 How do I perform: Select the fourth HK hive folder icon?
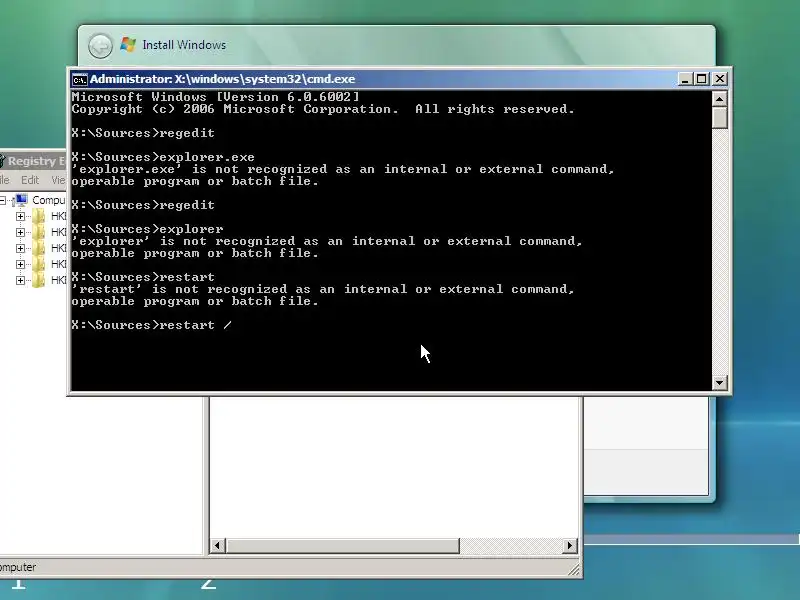(38, 264)
